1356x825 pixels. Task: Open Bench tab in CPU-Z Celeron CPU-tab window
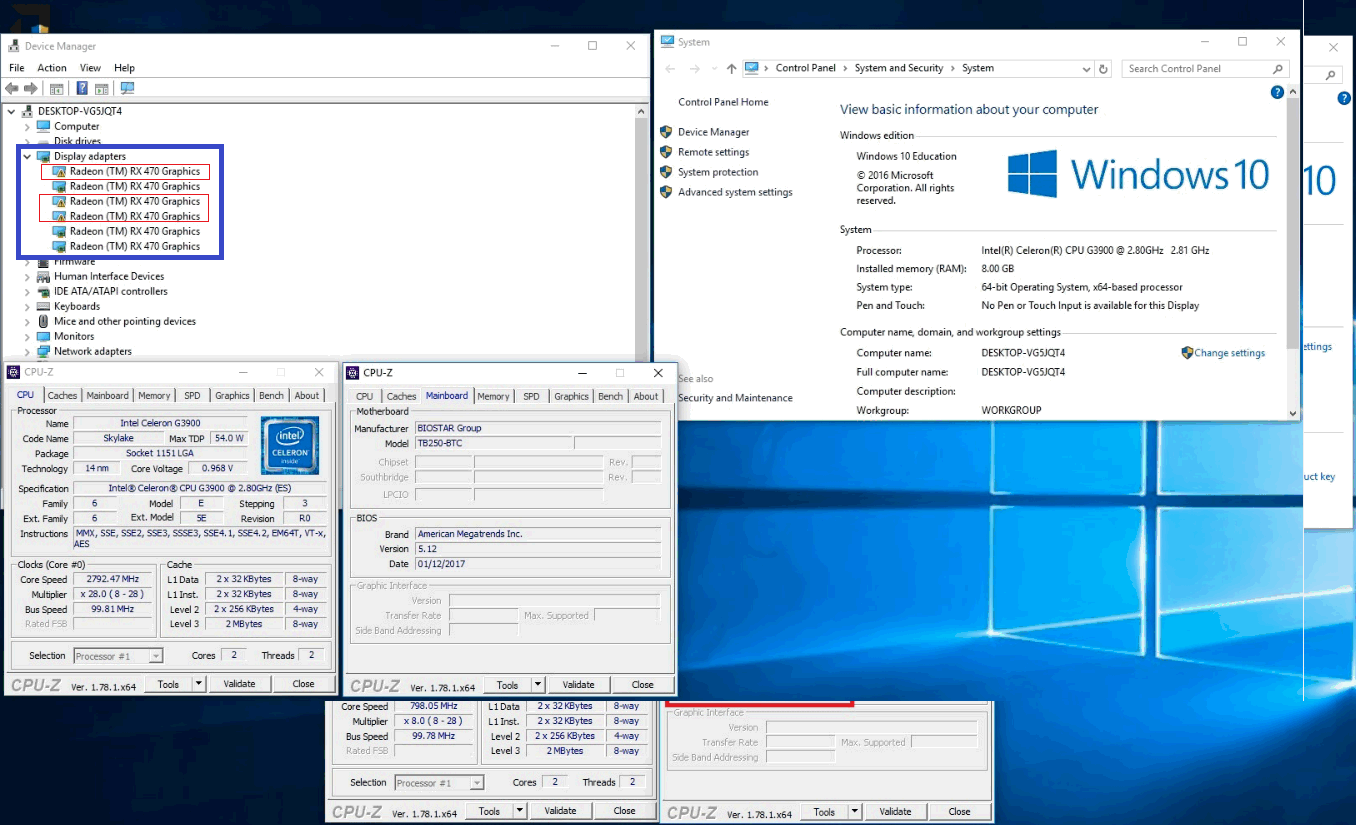271,396
